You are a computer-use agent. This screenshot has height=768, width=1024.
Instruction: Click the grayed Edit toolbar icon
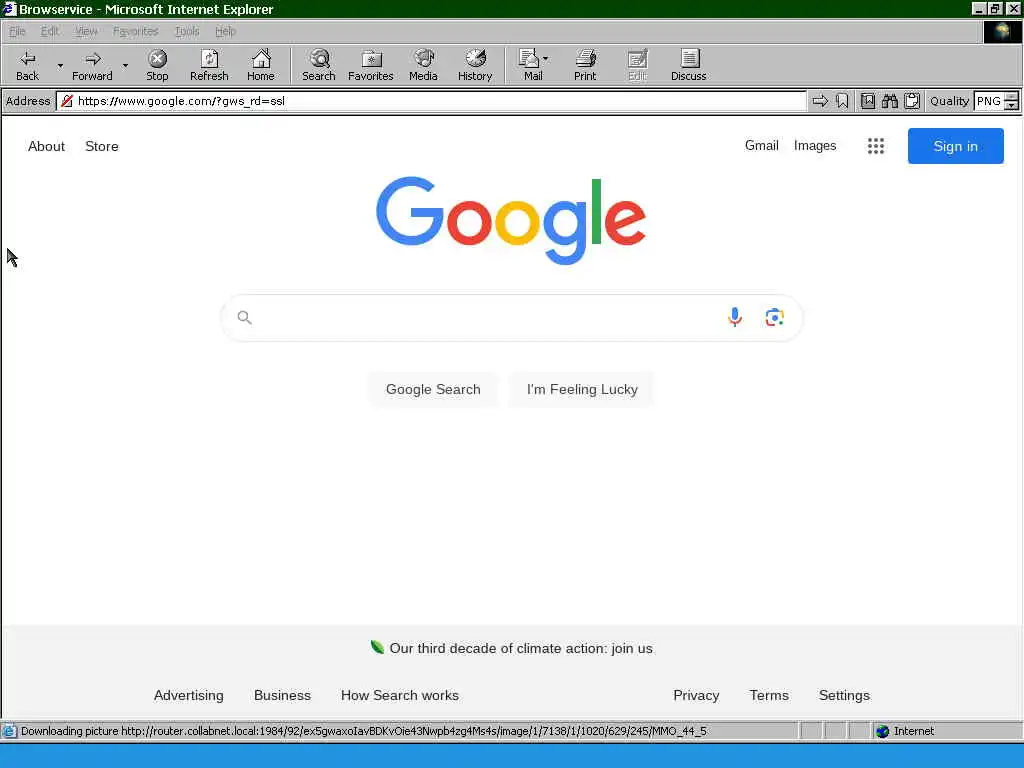637,65
